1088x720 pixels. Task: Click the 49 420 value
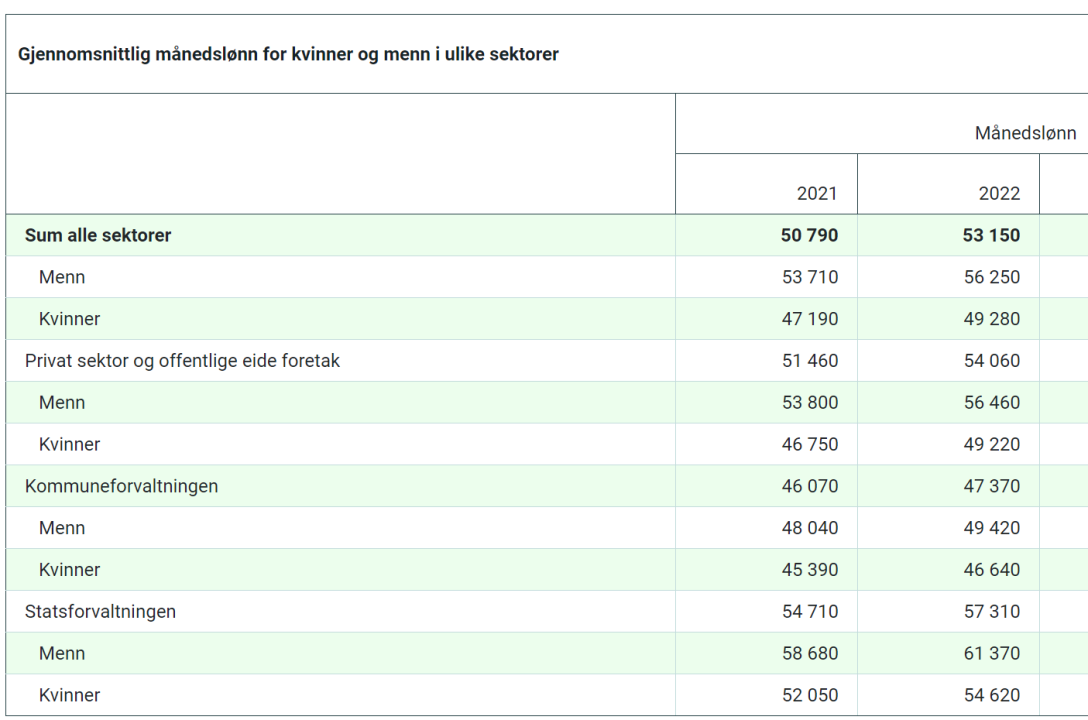click(x=992, y=528)
